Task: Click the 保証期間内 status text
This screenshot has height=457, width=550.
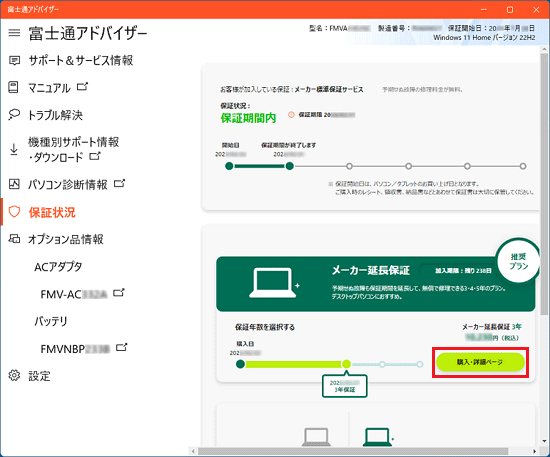Action: click(248, 118)
